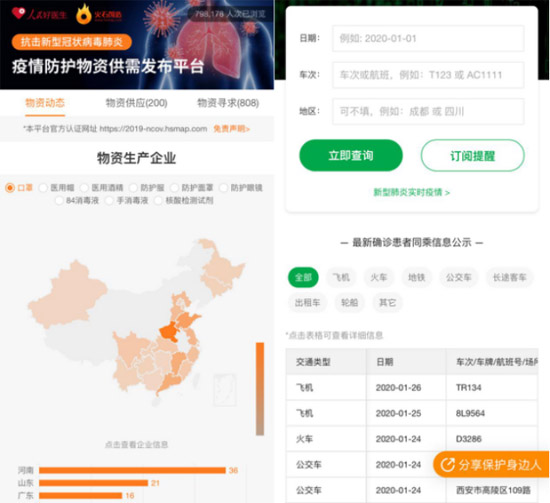Select the 口罩 radio button
The image size is (550, 503).
click(x=10, y=188)
